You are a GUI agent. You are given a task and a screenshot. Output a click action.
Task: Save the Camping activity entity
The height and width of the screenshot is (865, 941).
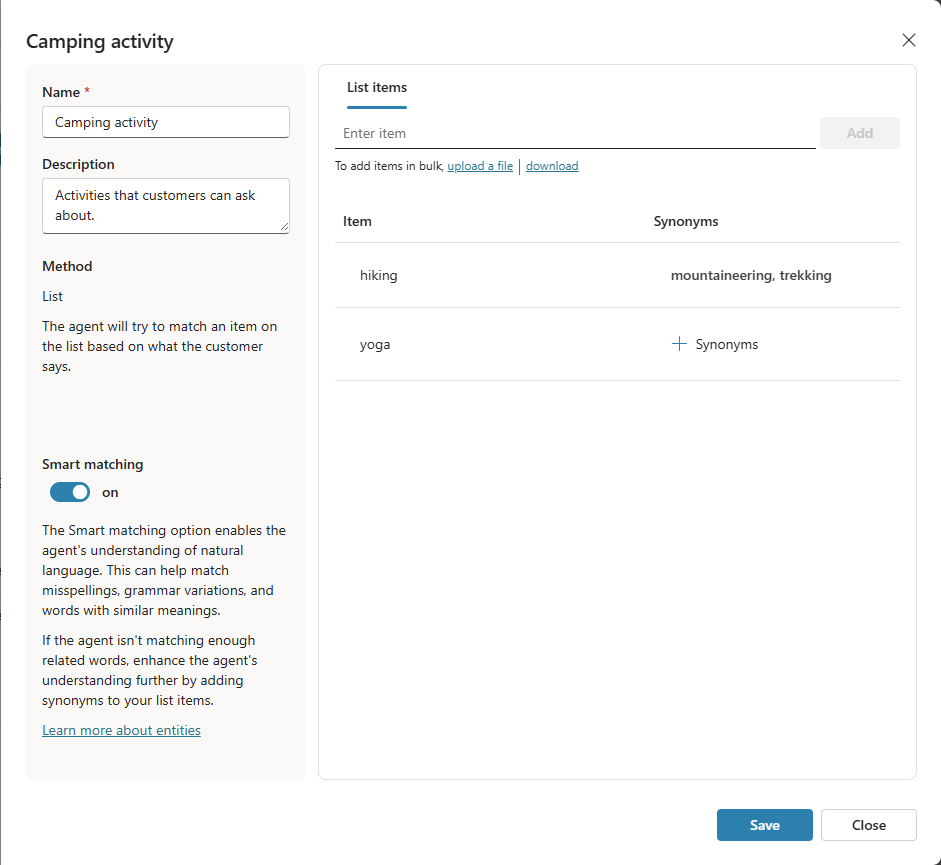pos(764,825)
